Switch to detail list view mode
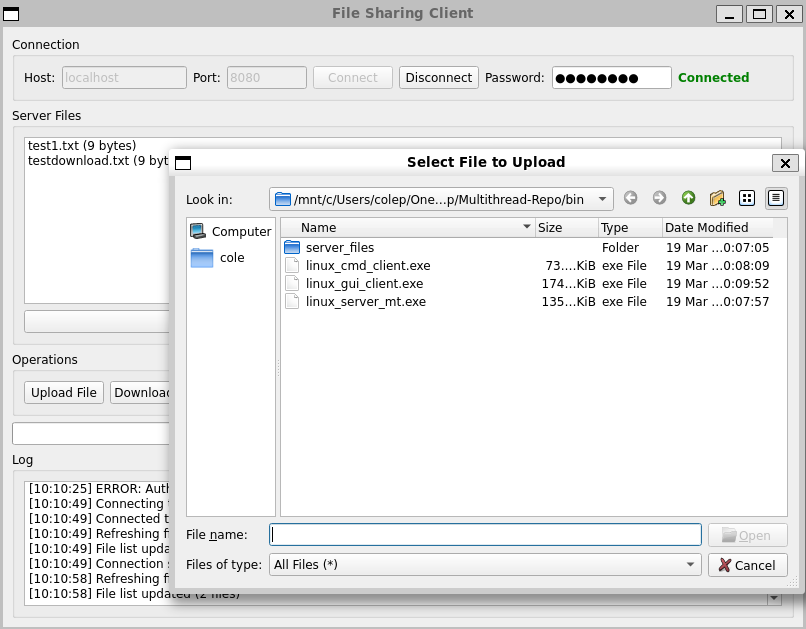 click(x=775, y=198)
